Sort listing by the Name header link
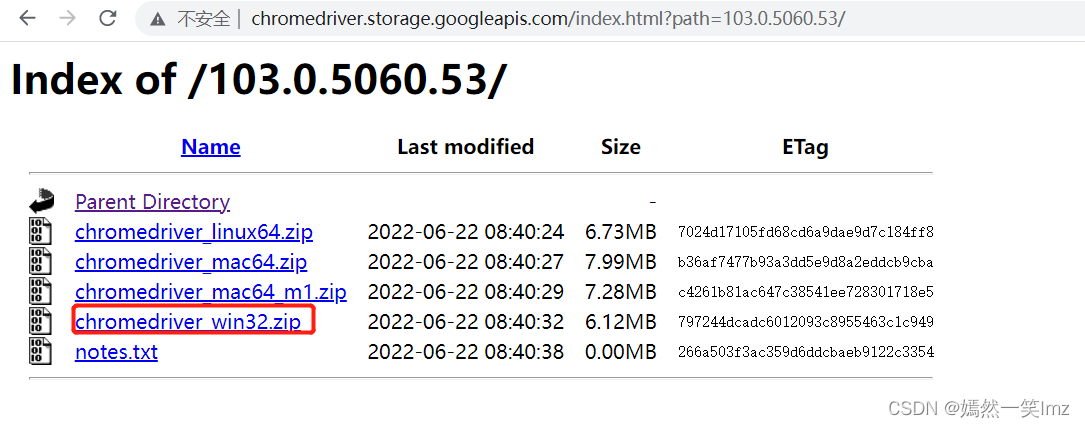The width and height of the screenshot is (1085, 428). (x=210, y=147)
